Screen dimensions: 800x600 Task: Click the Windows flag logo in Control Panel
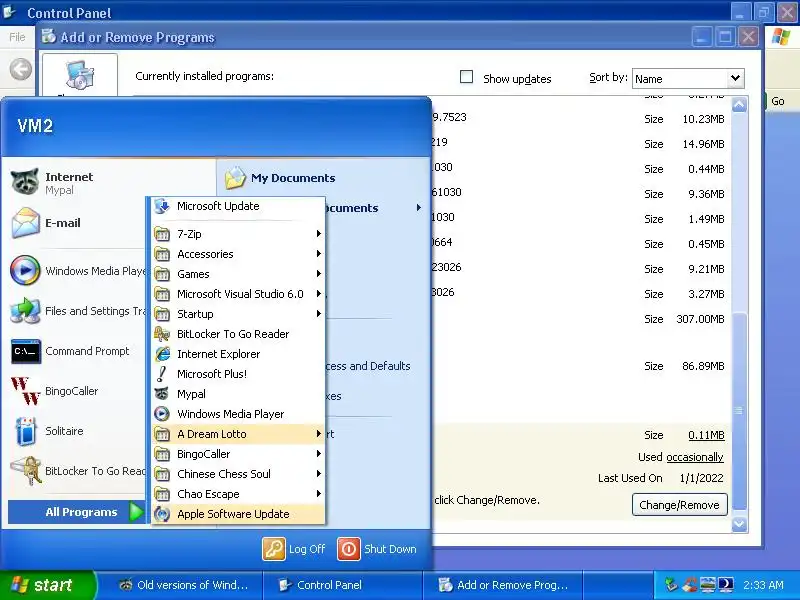point(781,37)
